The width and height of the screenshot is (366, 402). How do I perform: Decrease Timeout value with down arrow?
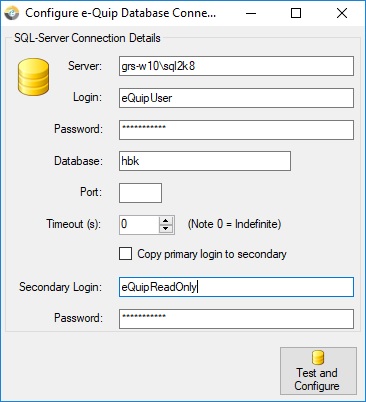(x=166, y=229)
